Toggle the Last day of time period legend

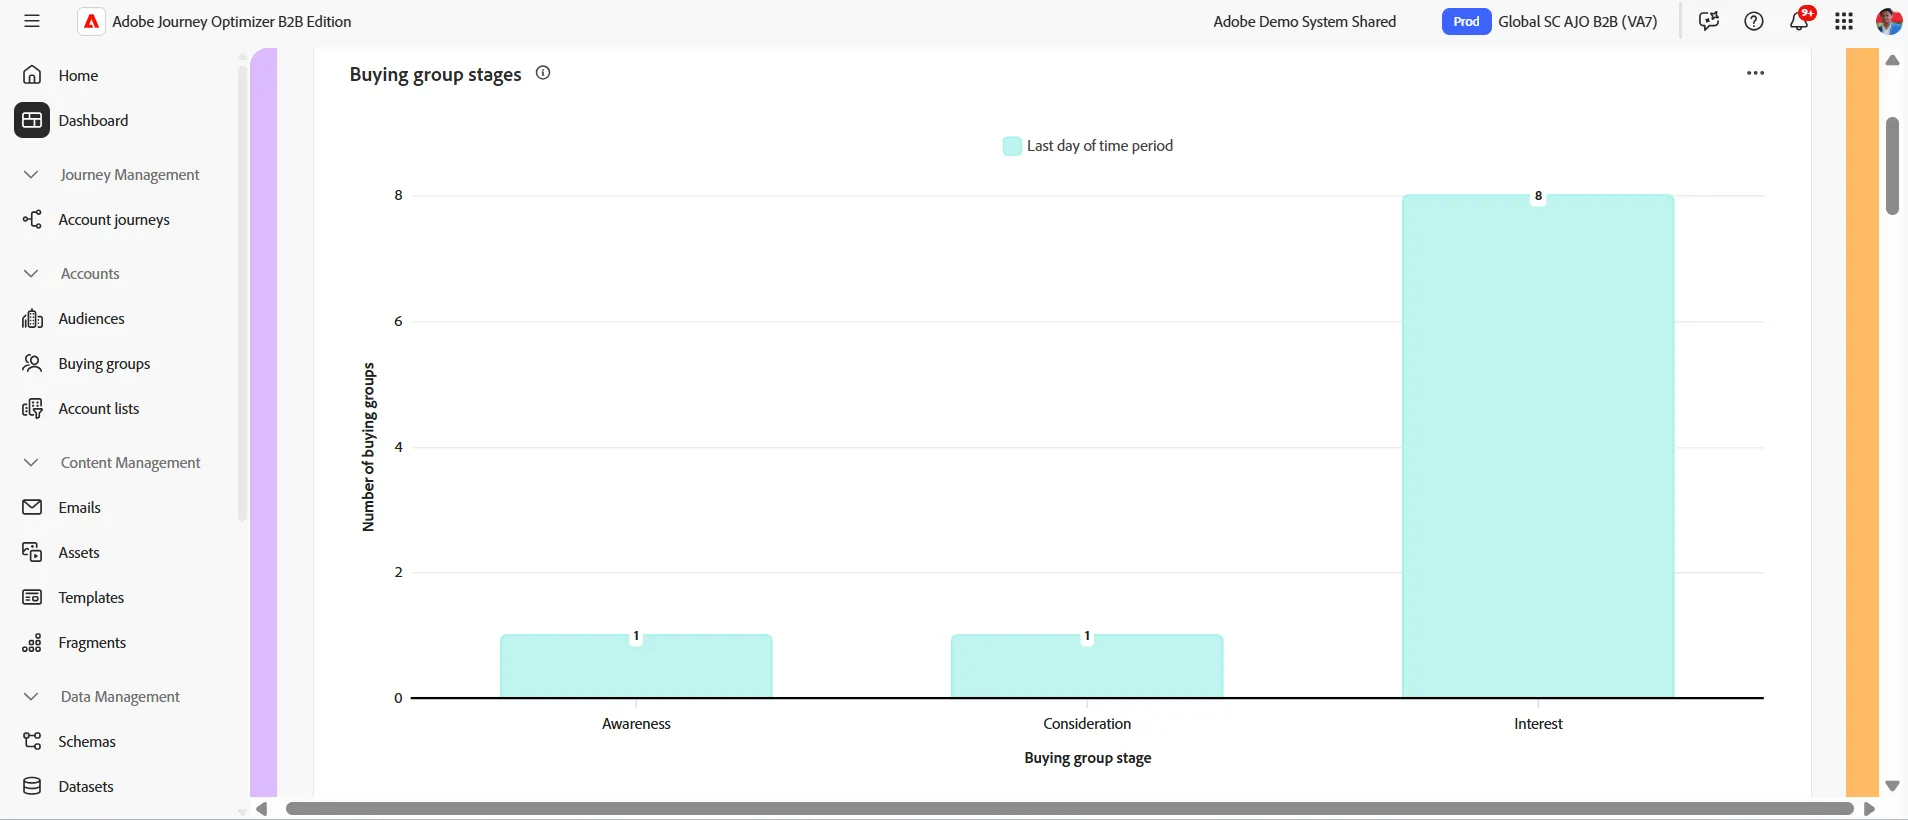[1088, 146]
